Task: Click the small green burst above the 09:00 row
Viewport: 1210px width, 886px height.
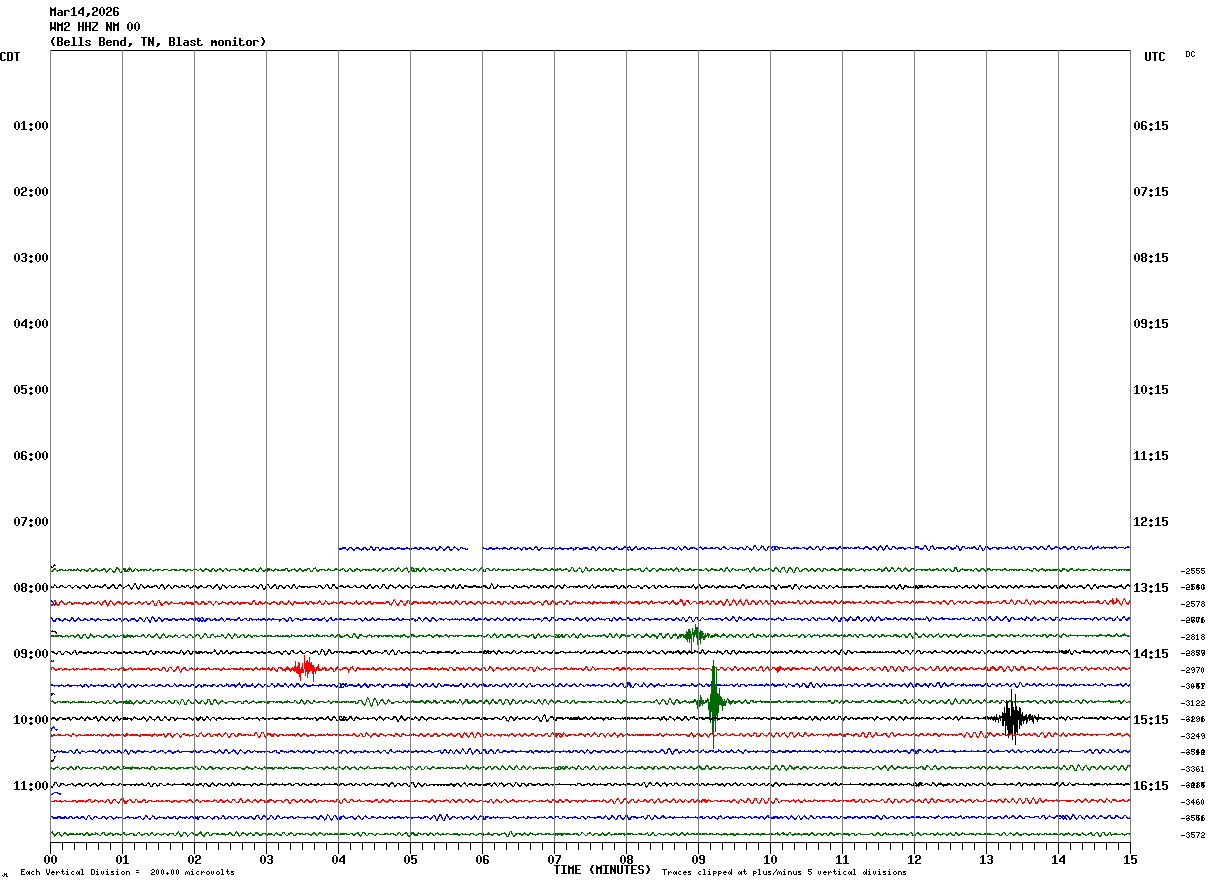Action: tap(693, 635)
